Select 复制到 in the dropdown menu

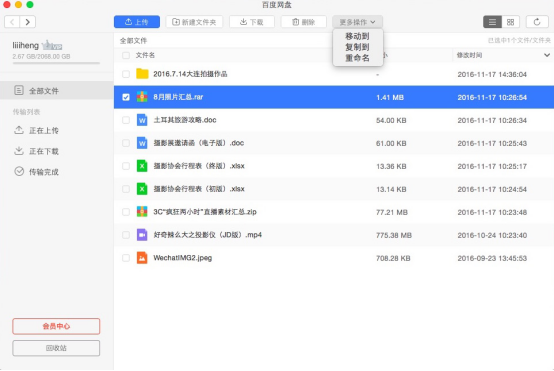[357, 47]
